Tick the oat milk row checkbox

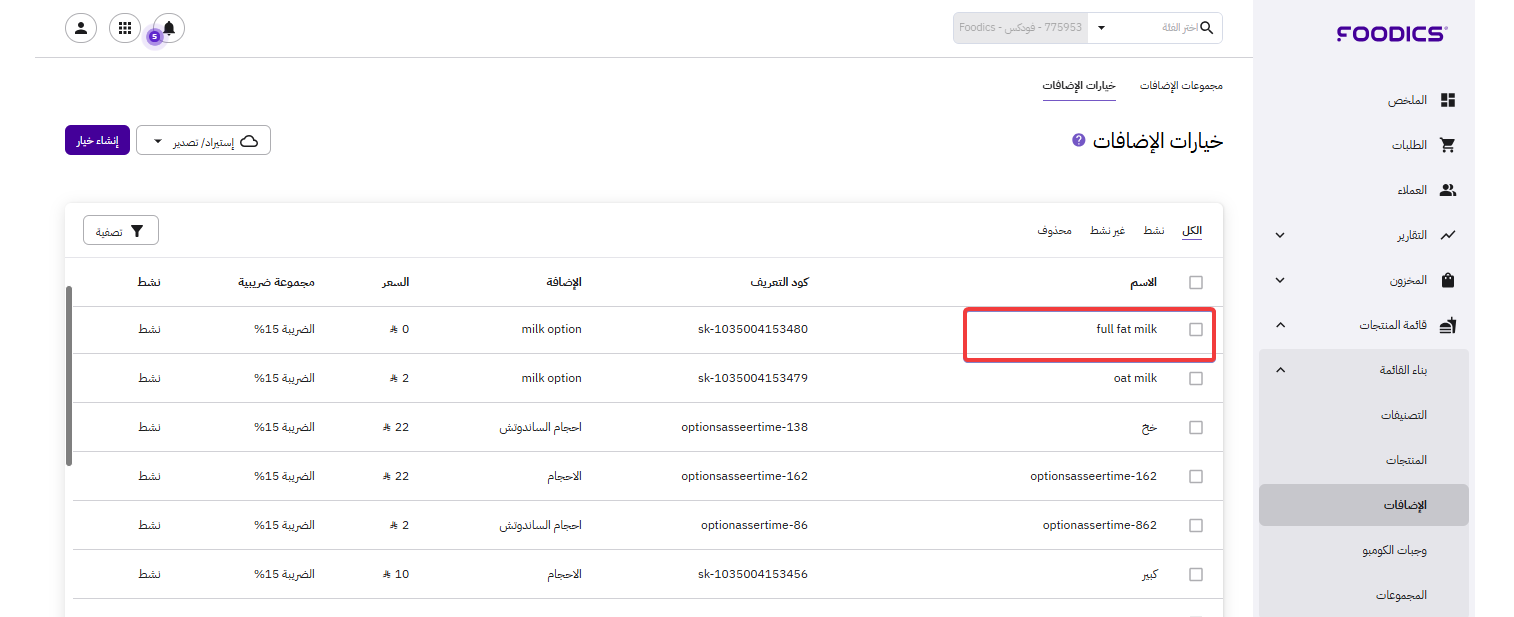pos(1196,379)
